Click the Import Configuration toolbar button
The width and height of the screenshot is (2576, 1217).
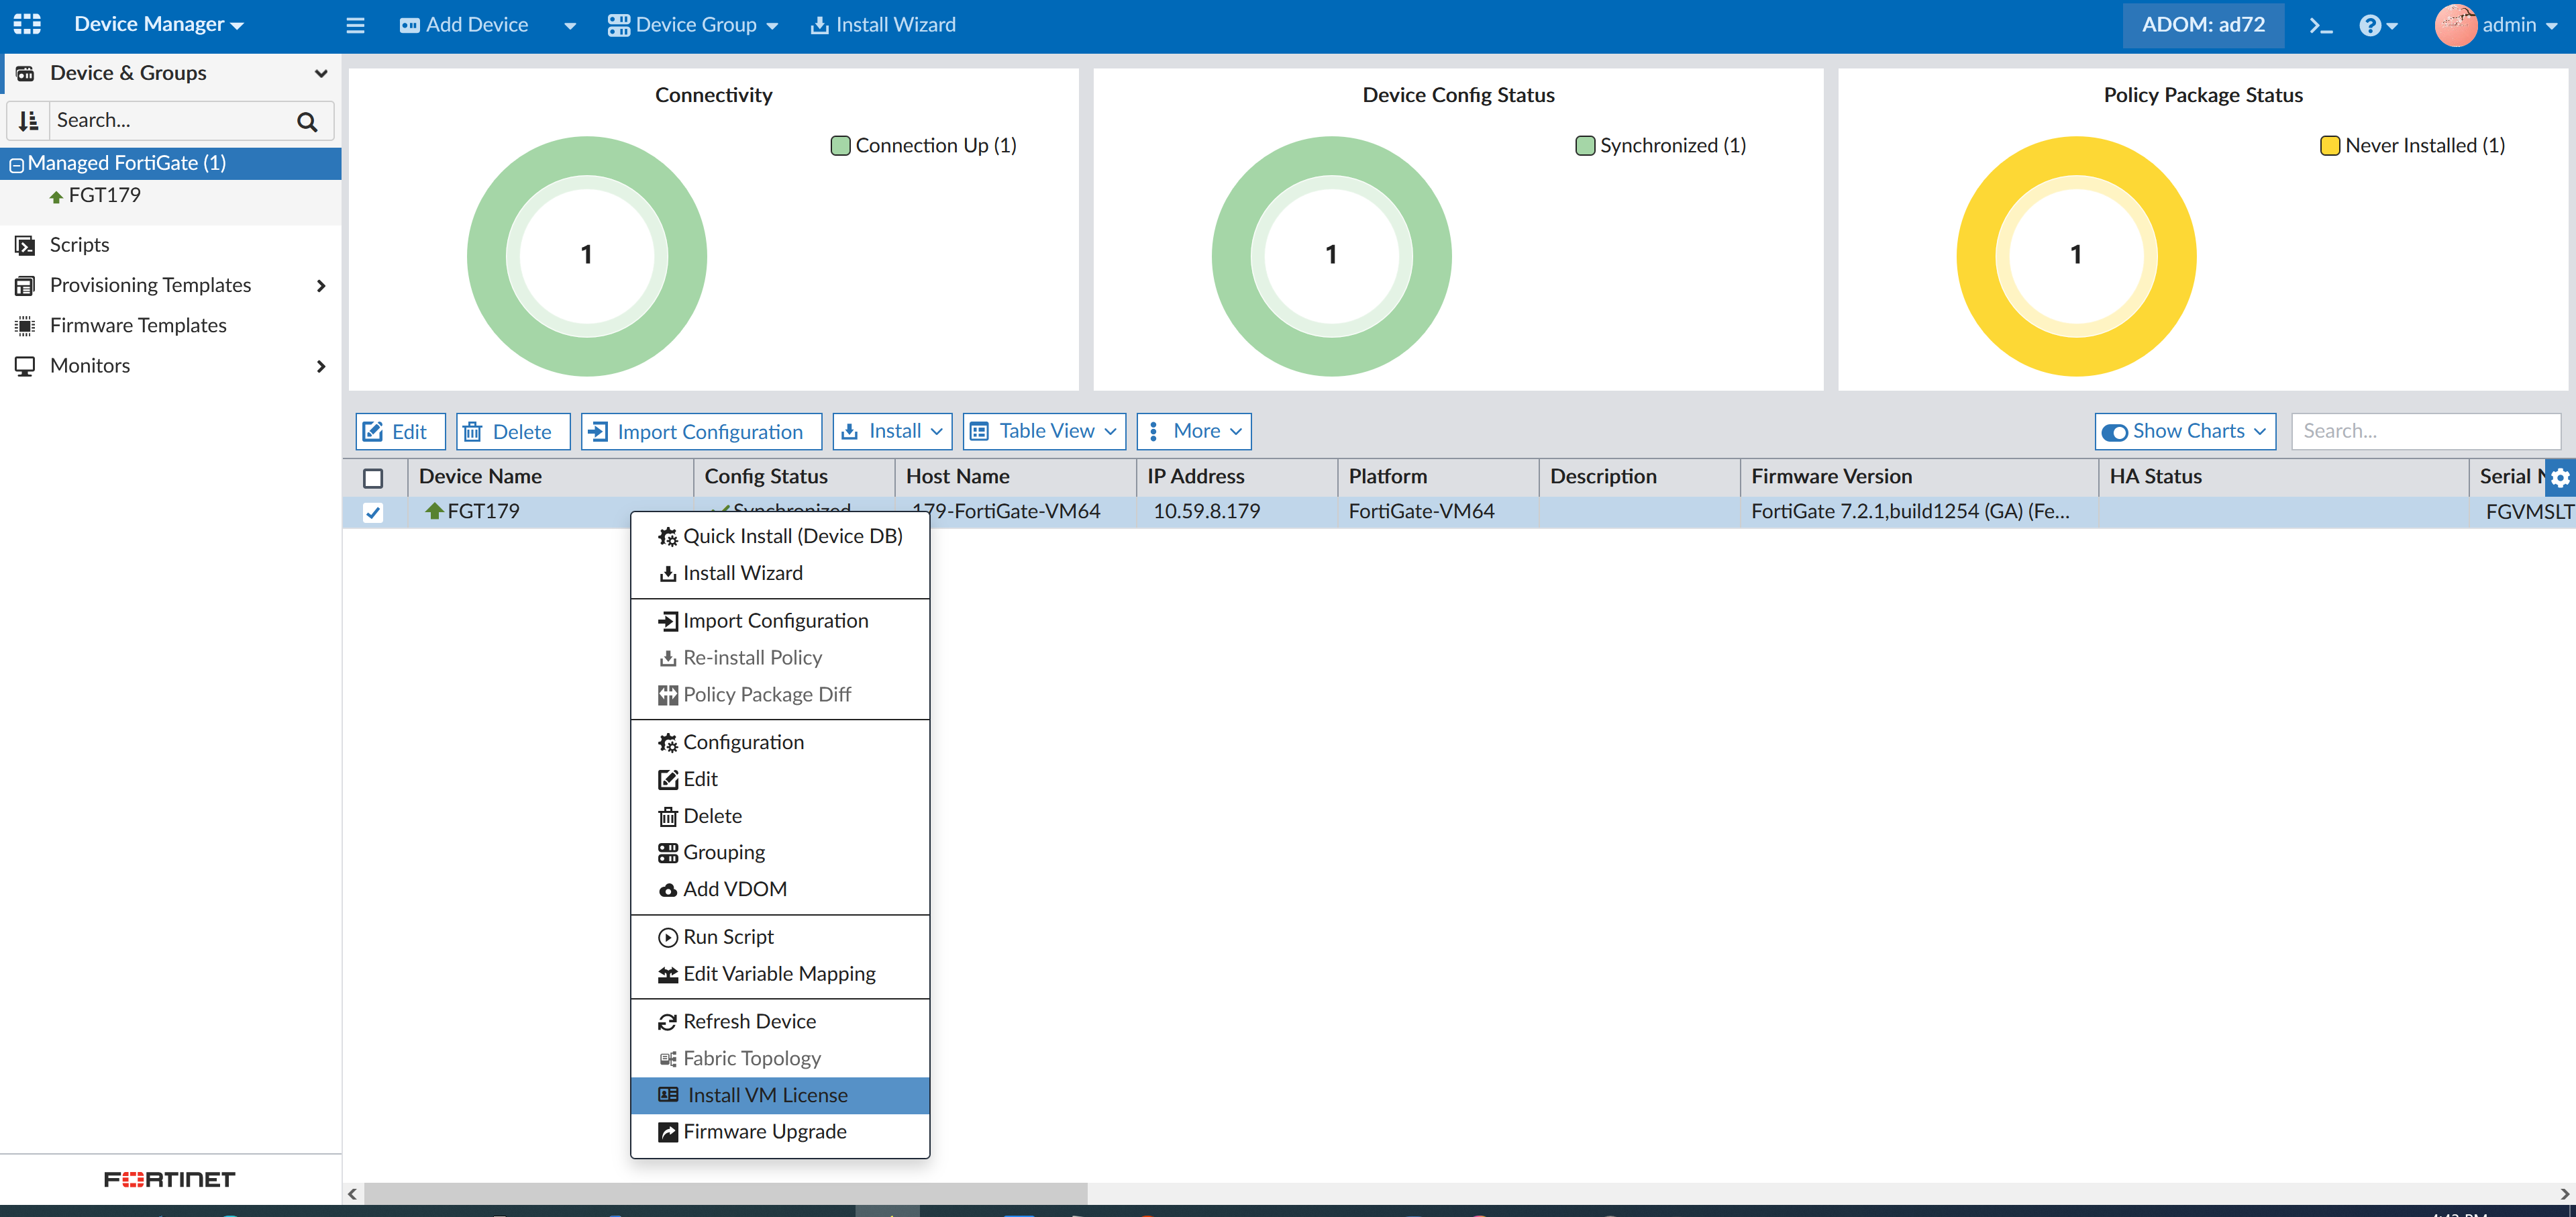coord(700,431)
